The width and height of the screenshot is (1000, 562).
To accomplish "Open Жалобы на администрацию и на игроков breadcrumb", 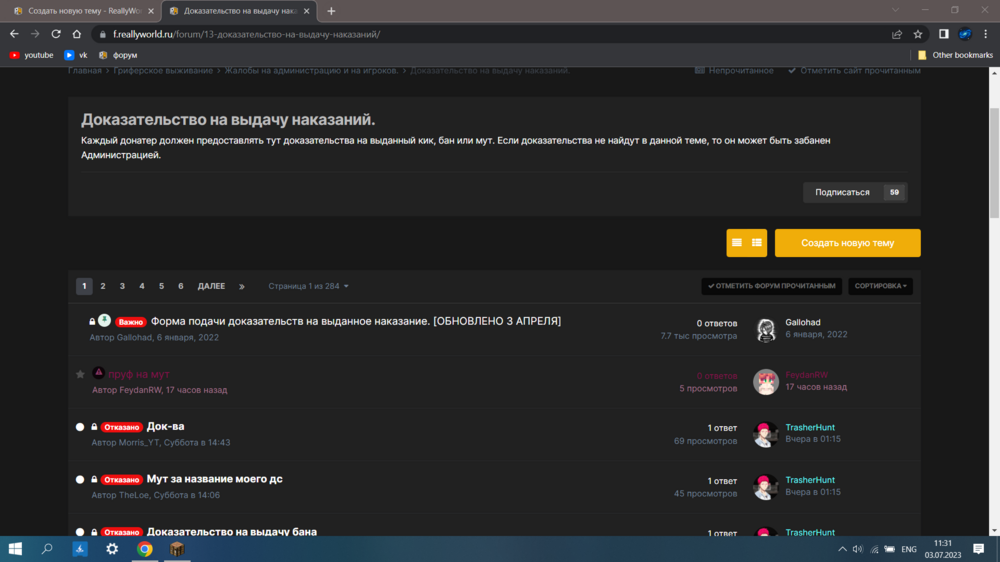I will [311, 70].
